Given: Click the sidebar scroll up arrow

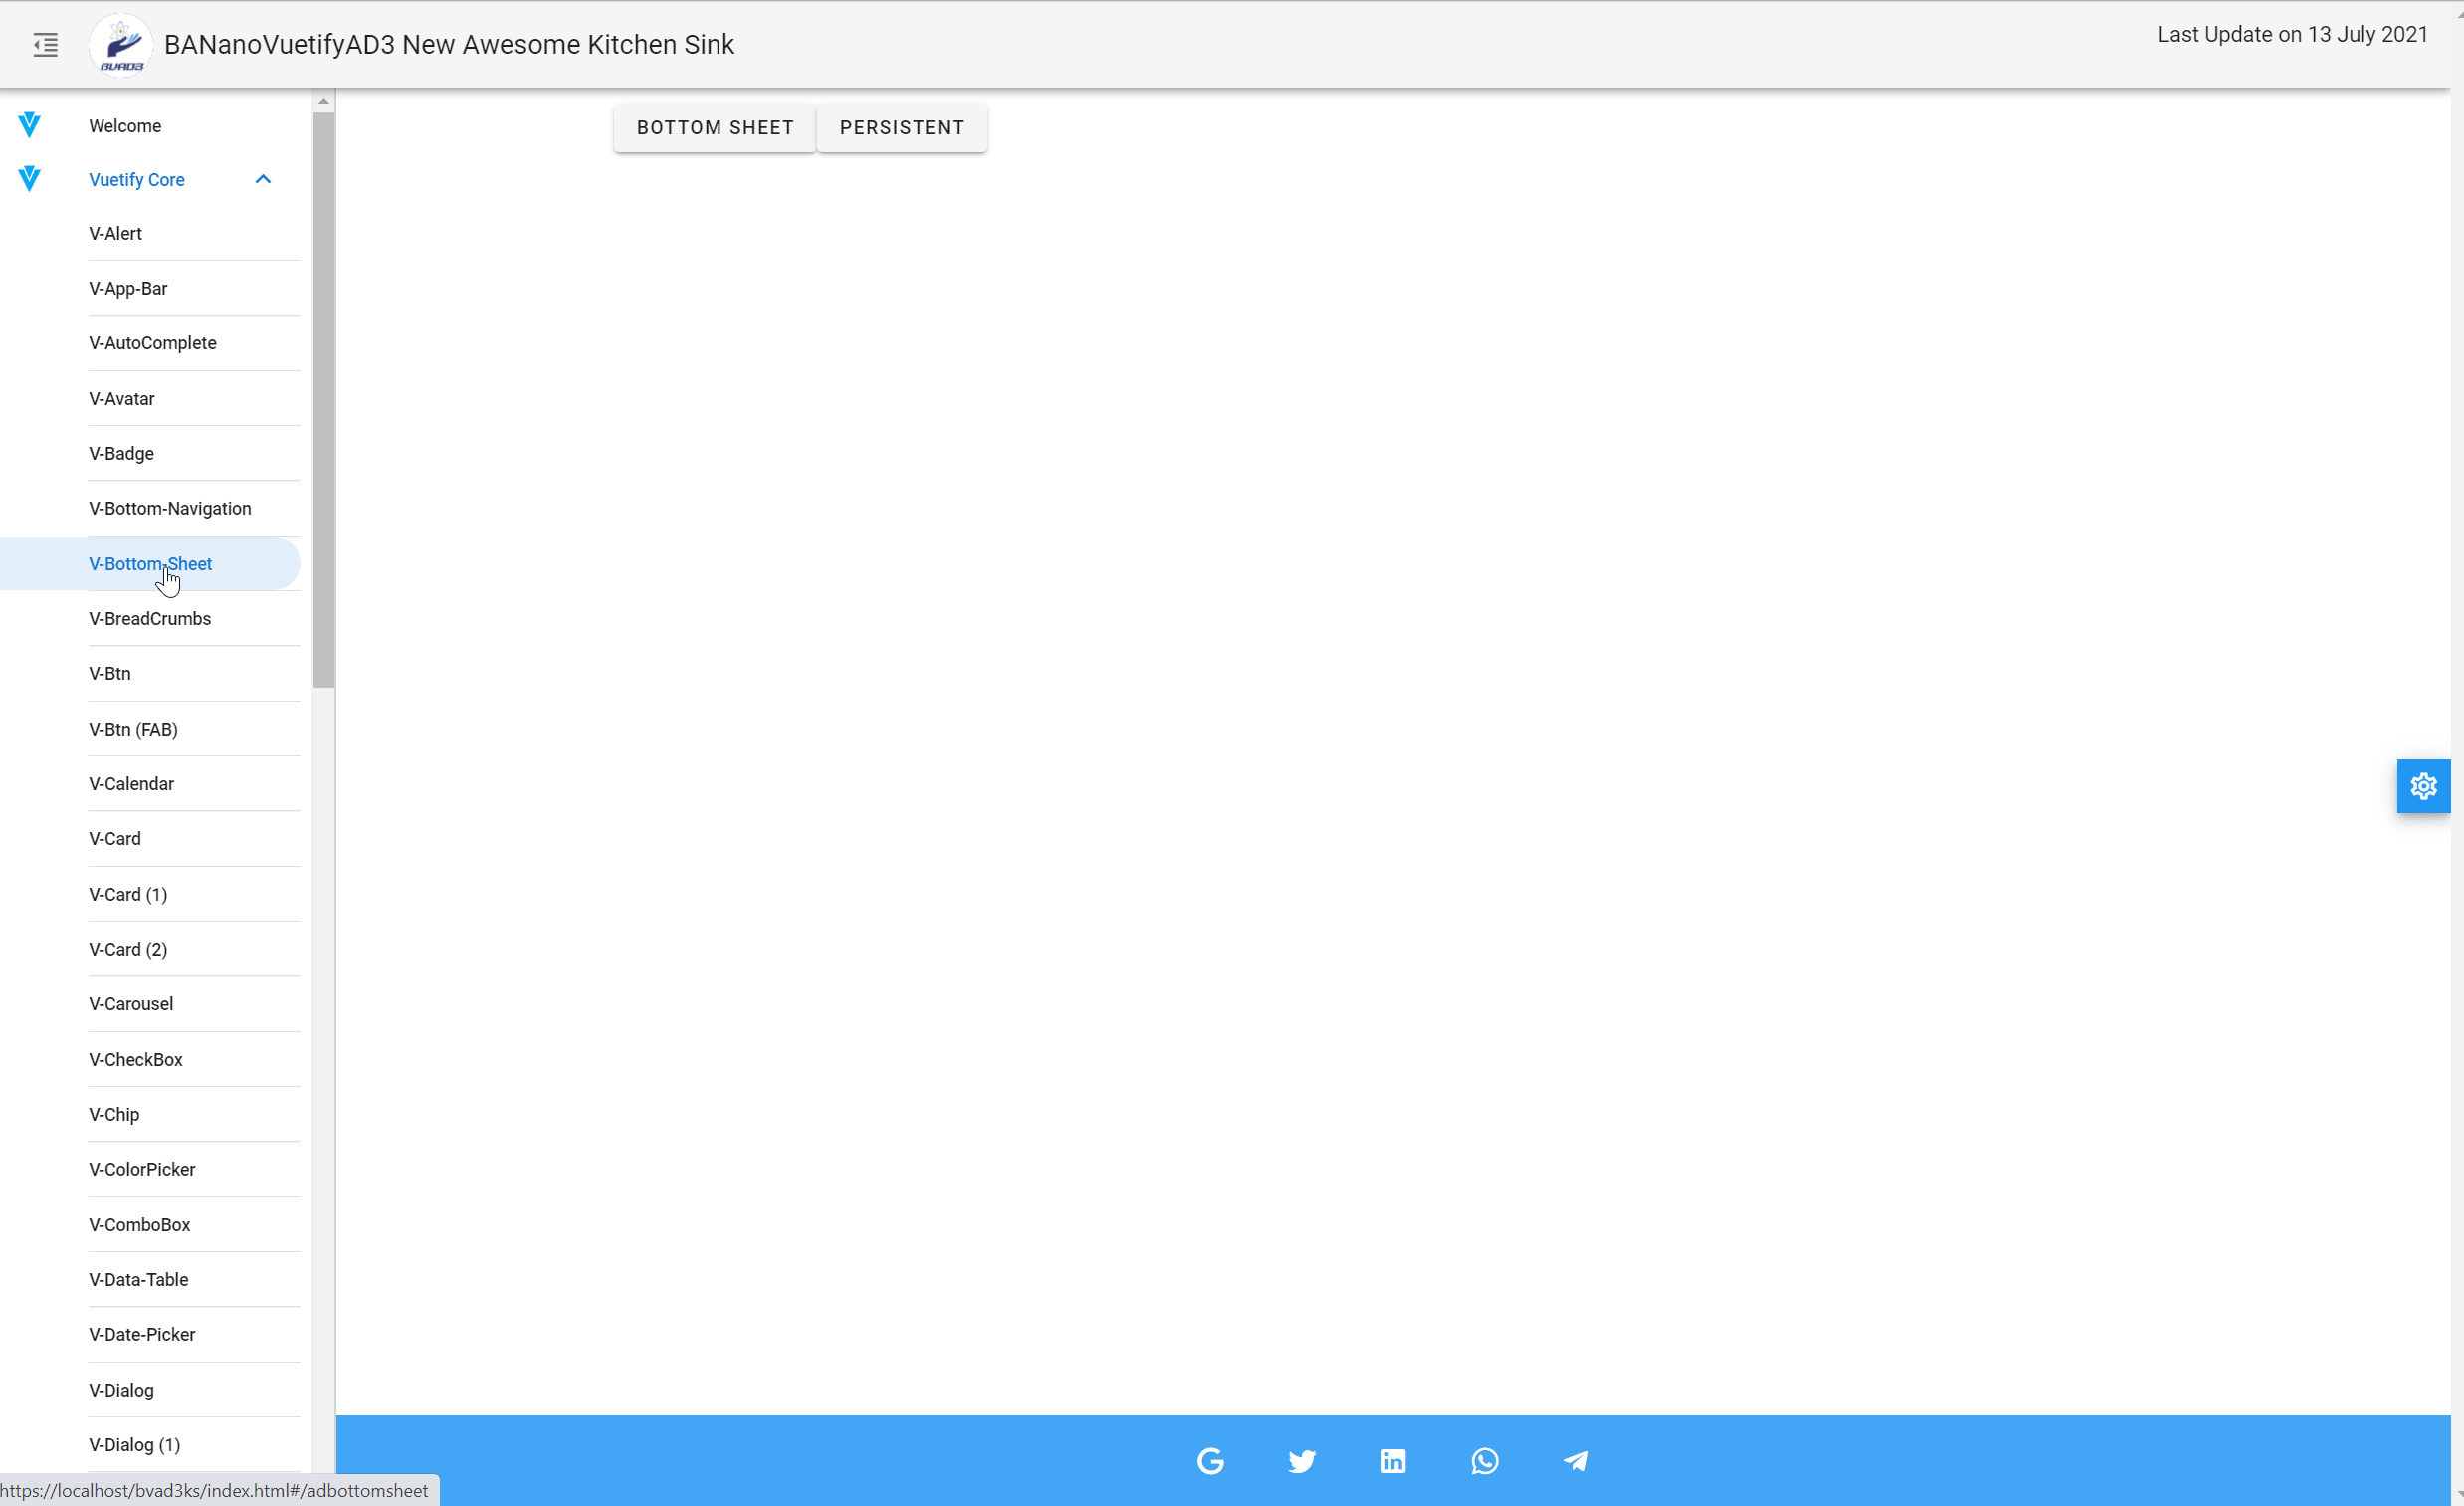Looking at the screenshot, I should (323, 101).
